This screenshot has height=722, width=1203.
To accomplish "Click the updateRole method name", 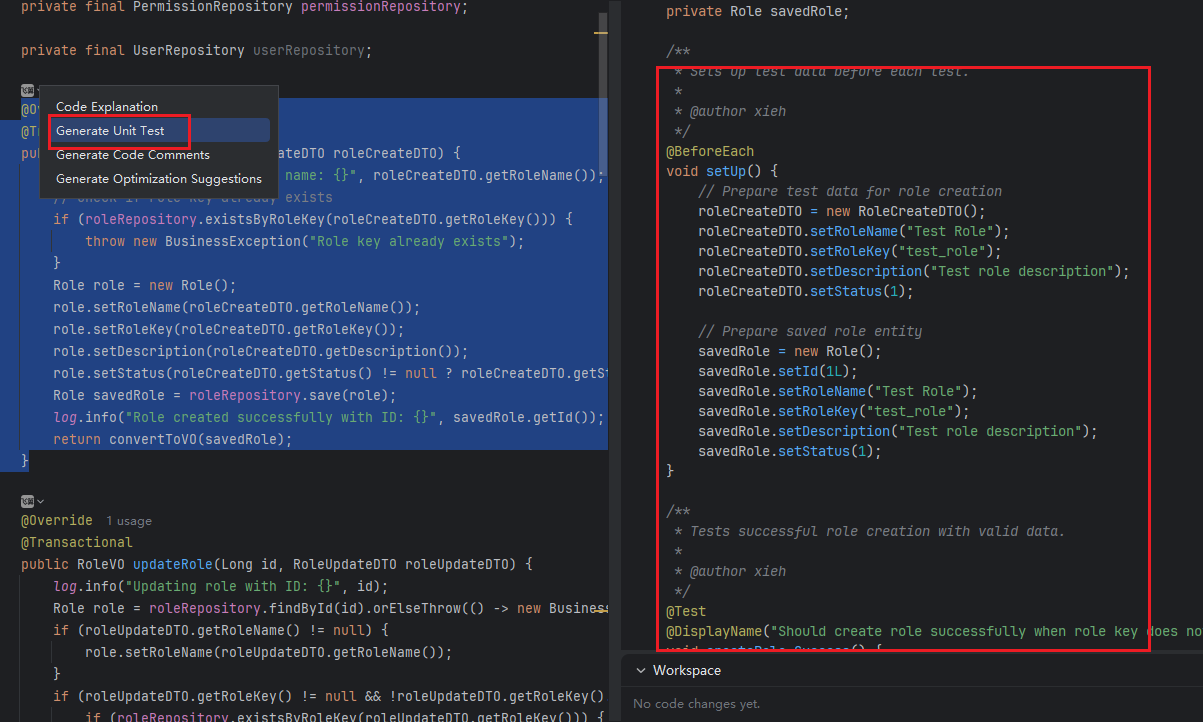I will (x=171, y=564).
